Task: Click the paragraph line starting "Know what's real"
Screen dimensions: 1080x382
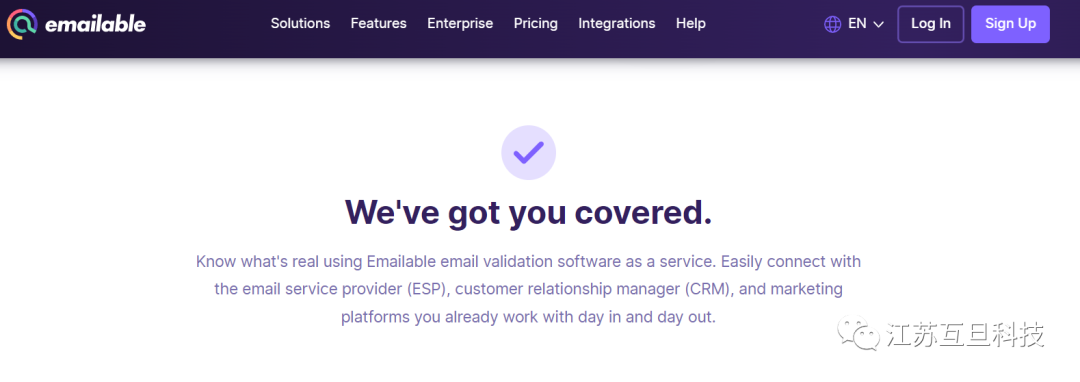Action: point(528,262)
